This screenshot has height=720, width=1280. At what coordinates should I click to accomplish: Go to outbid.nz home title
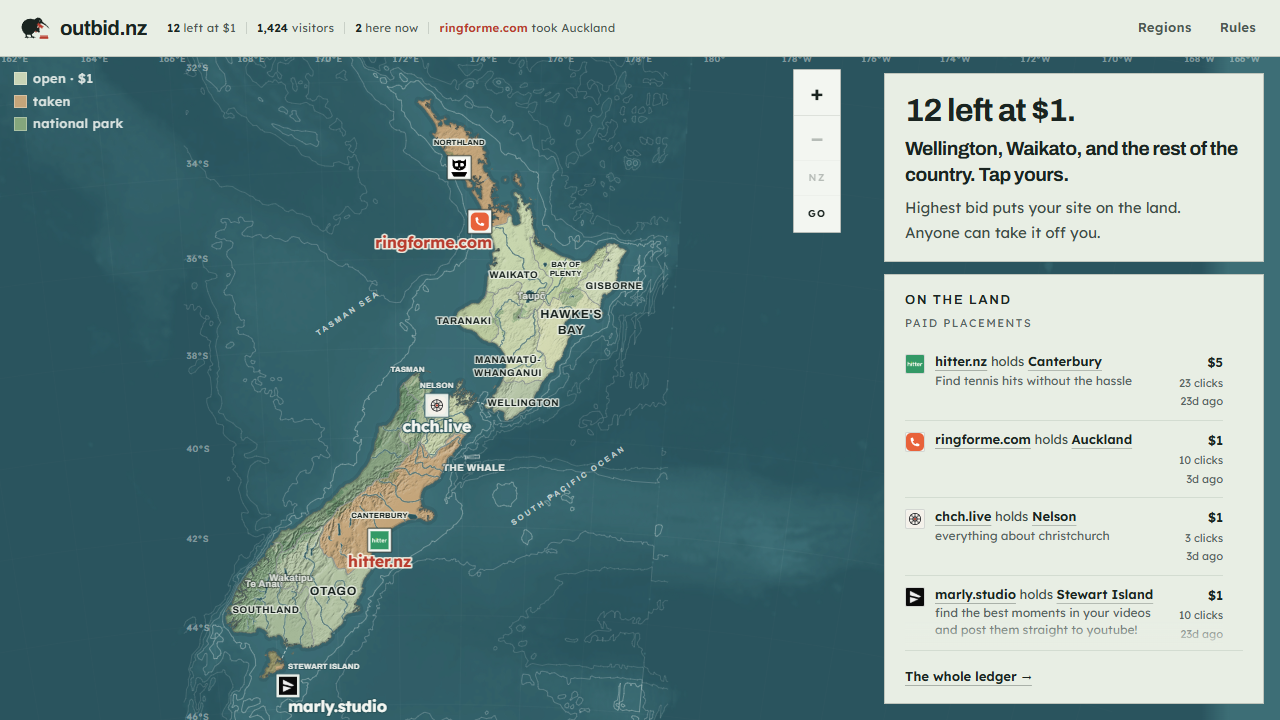[x=103, y=28]
